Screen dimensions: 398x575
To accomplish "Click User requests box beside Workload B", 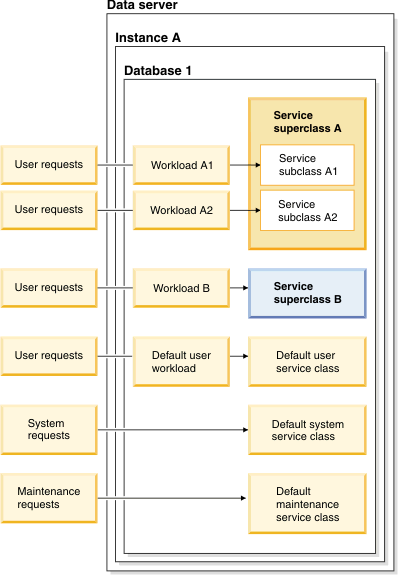I will [x=49, y=288].
